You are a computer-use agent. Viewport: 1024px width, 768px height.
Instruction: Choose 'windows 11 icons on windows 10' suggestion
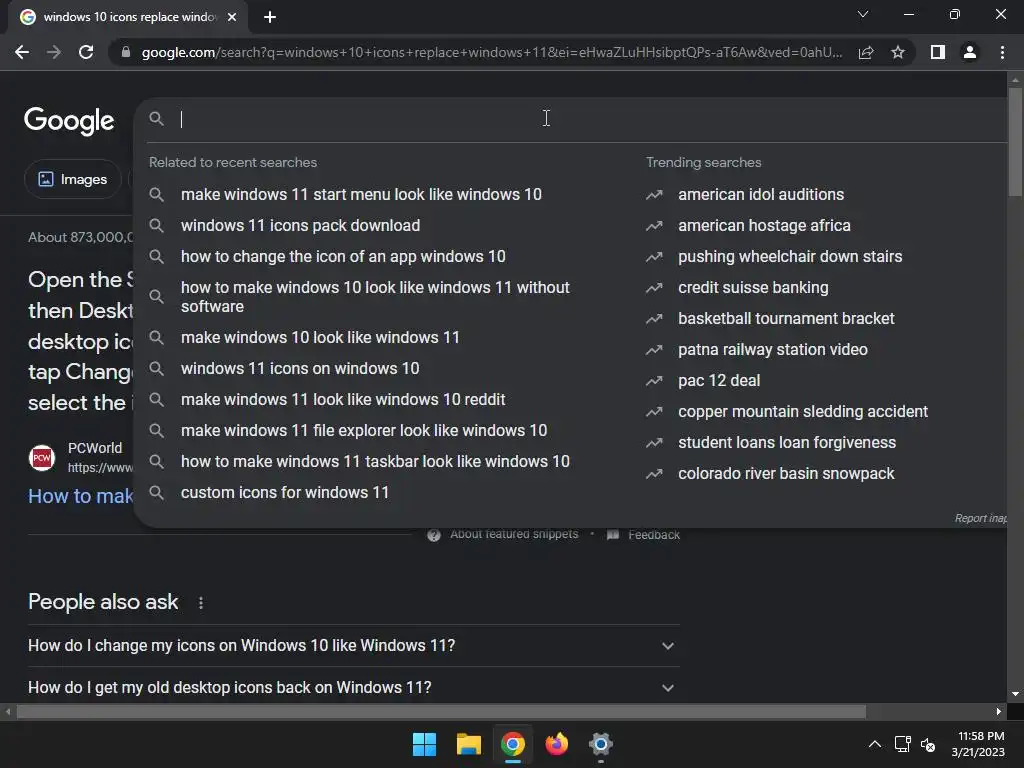pyautogui.click(x=300, y=368)
